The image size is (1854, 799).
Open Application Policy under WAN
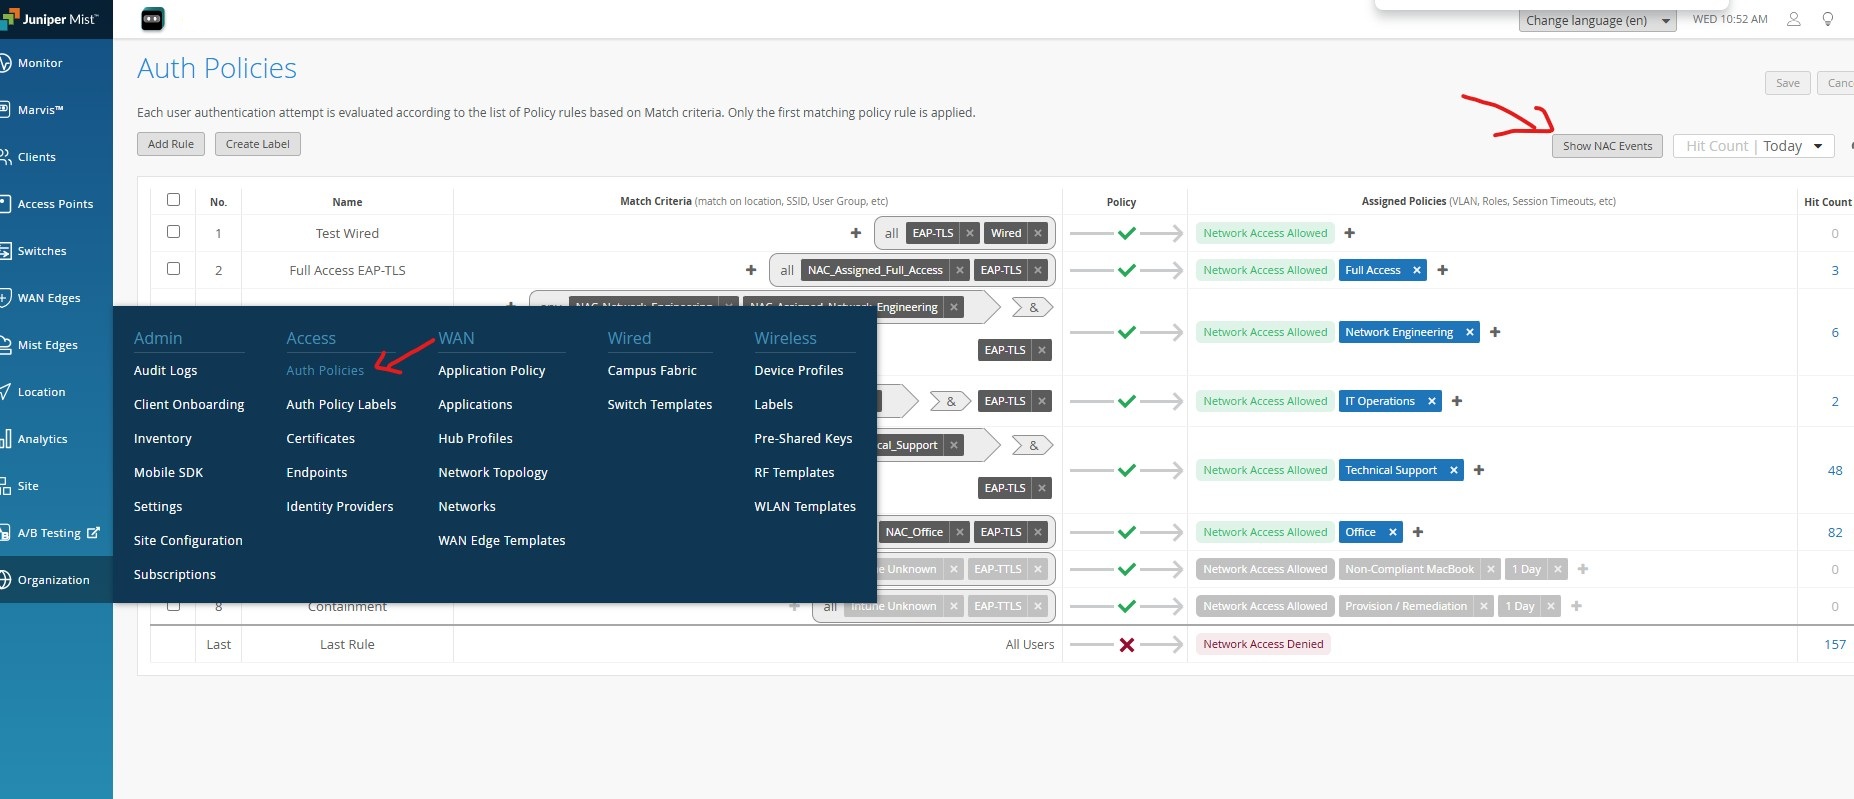(492, 370)
